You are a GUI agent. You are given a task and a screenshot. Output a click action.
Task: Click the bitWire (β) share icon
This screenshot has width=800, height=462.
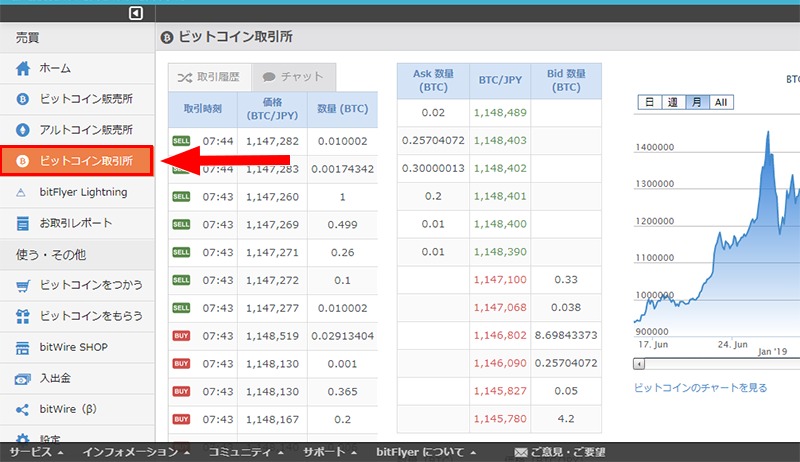coord(22,409)
